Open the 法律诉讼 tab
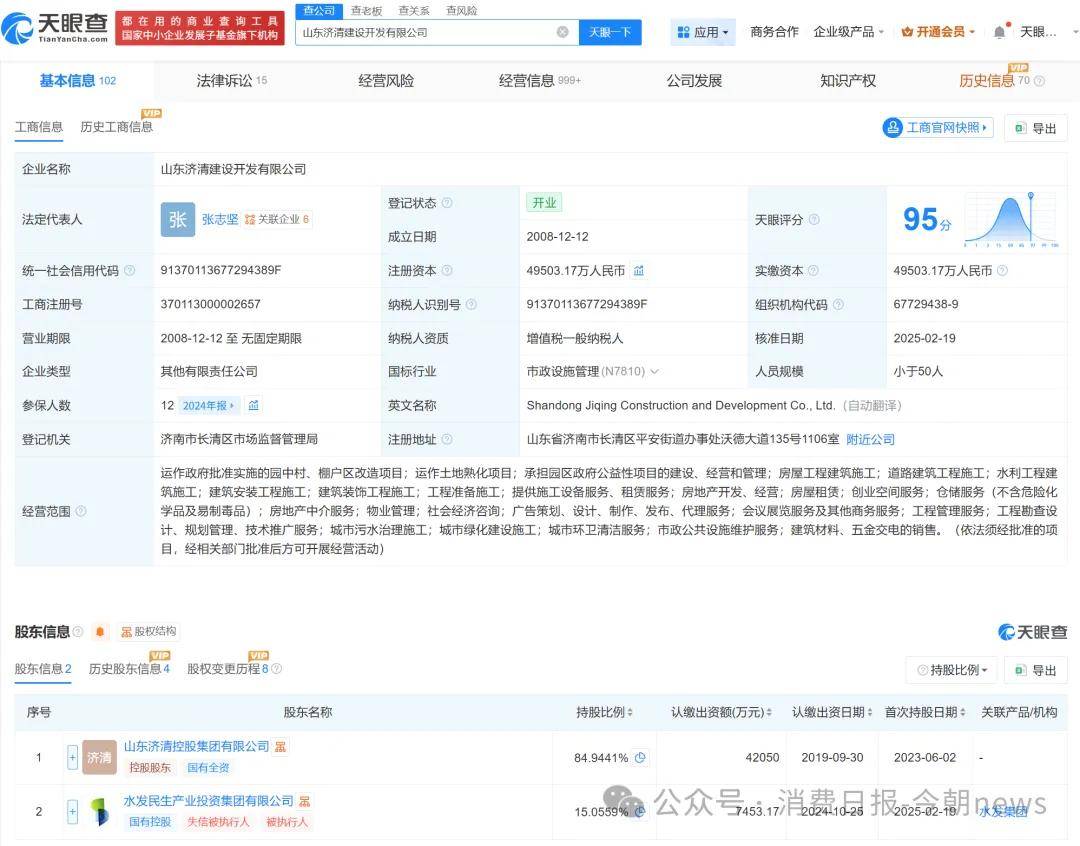 (231, 81)
